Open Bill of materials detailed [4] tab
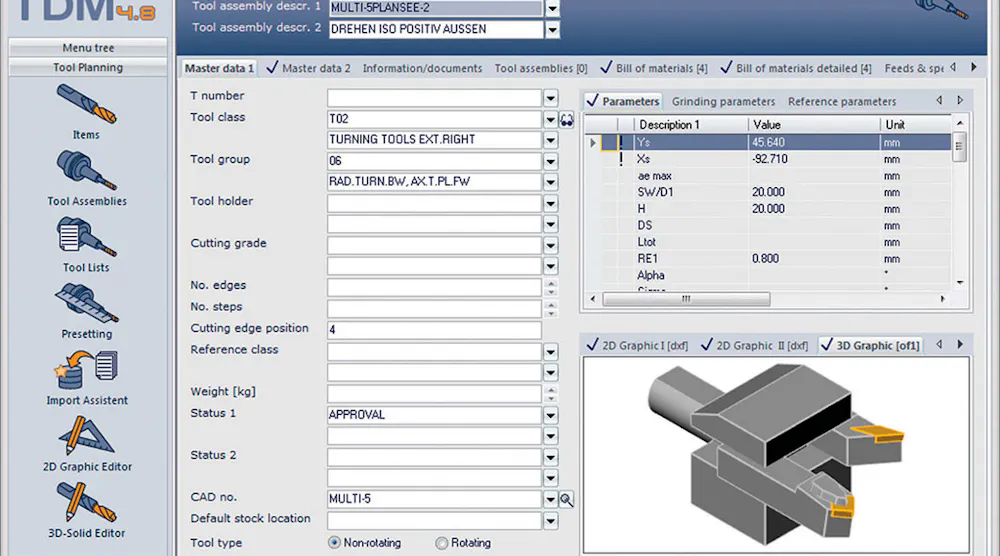The image size is (1000, 556). 796,68
